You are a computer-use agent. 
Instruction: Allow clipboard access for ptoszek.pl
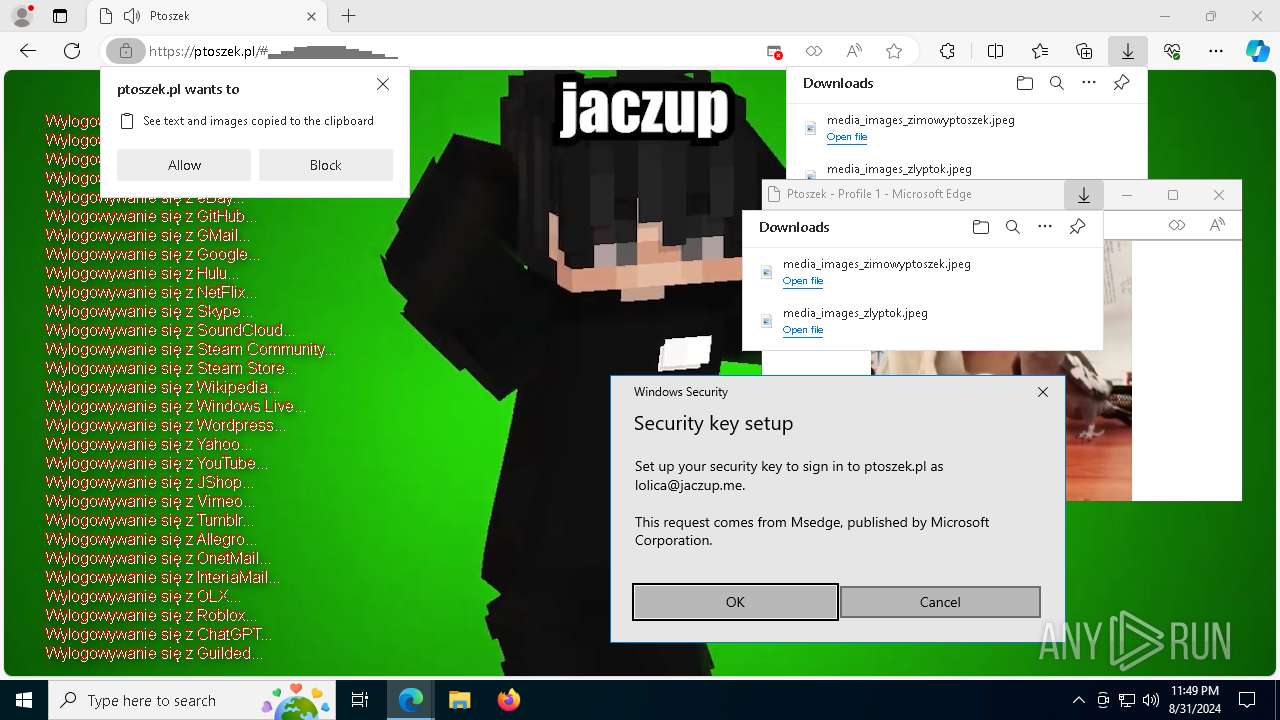click(184, 165)
